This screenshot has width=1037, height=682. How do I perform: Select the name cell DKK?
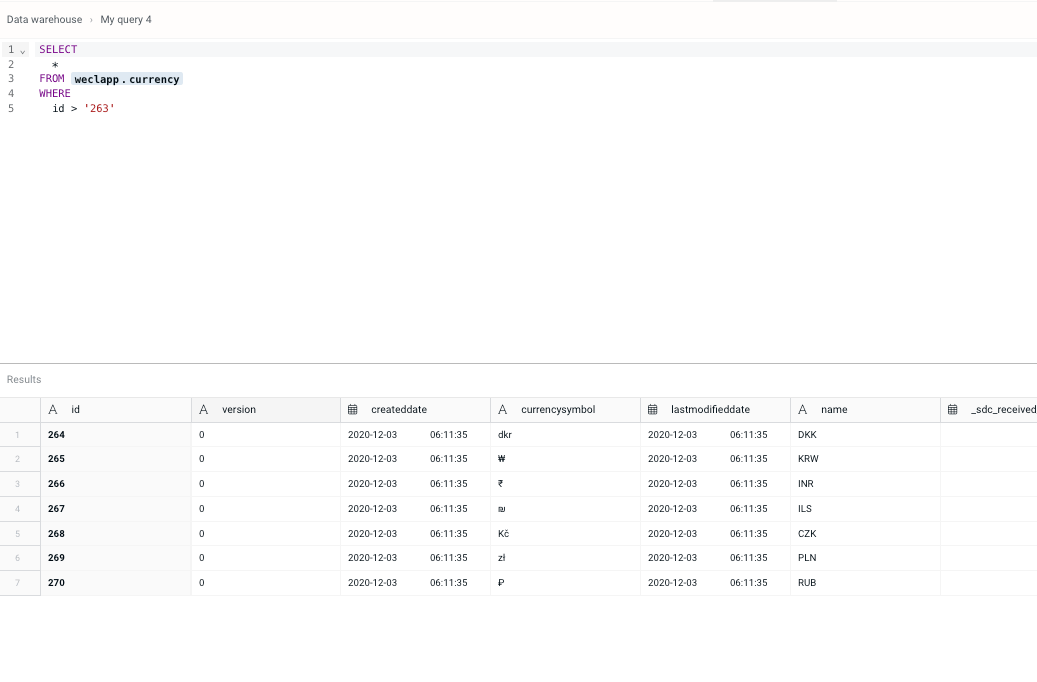[865, 435]
